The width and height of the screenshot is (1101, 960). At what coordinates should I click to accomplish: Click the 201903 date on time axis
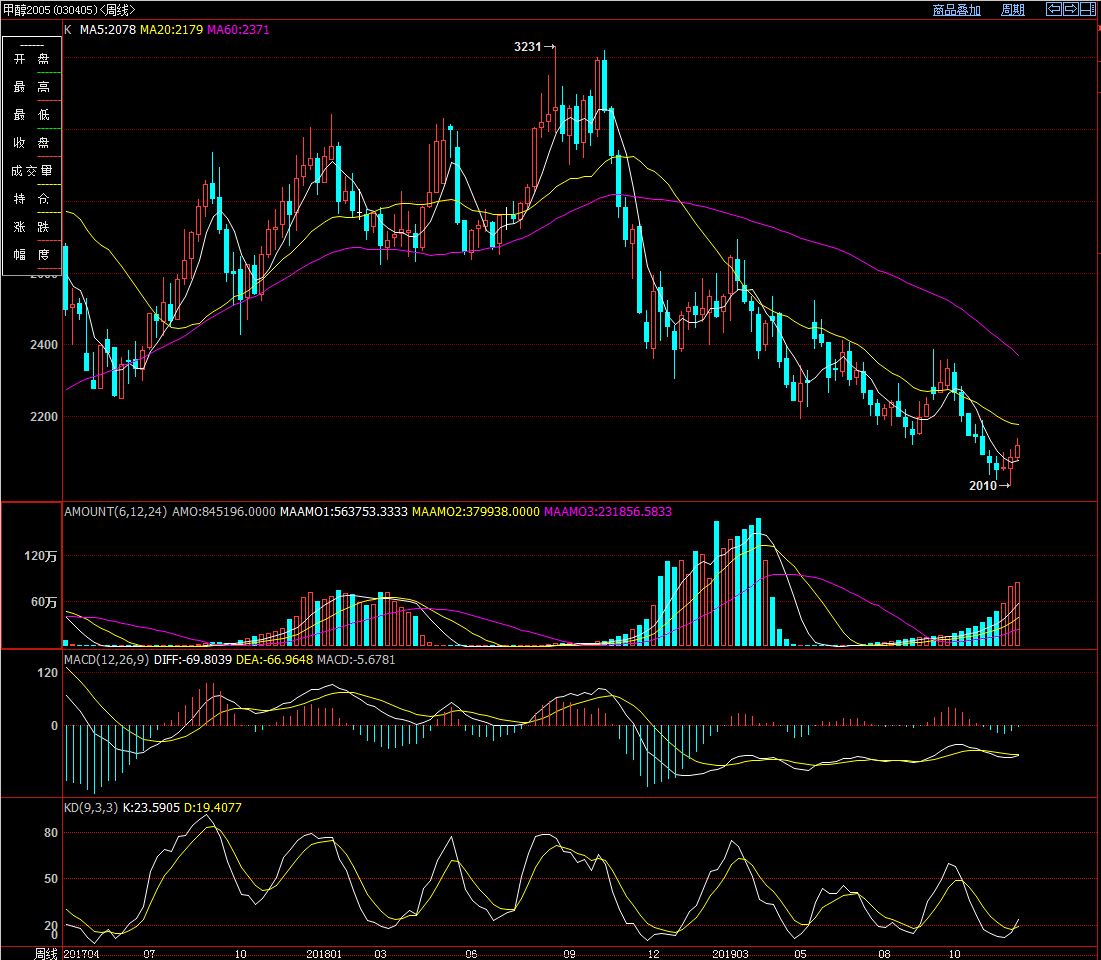click(x=730, y=954)
